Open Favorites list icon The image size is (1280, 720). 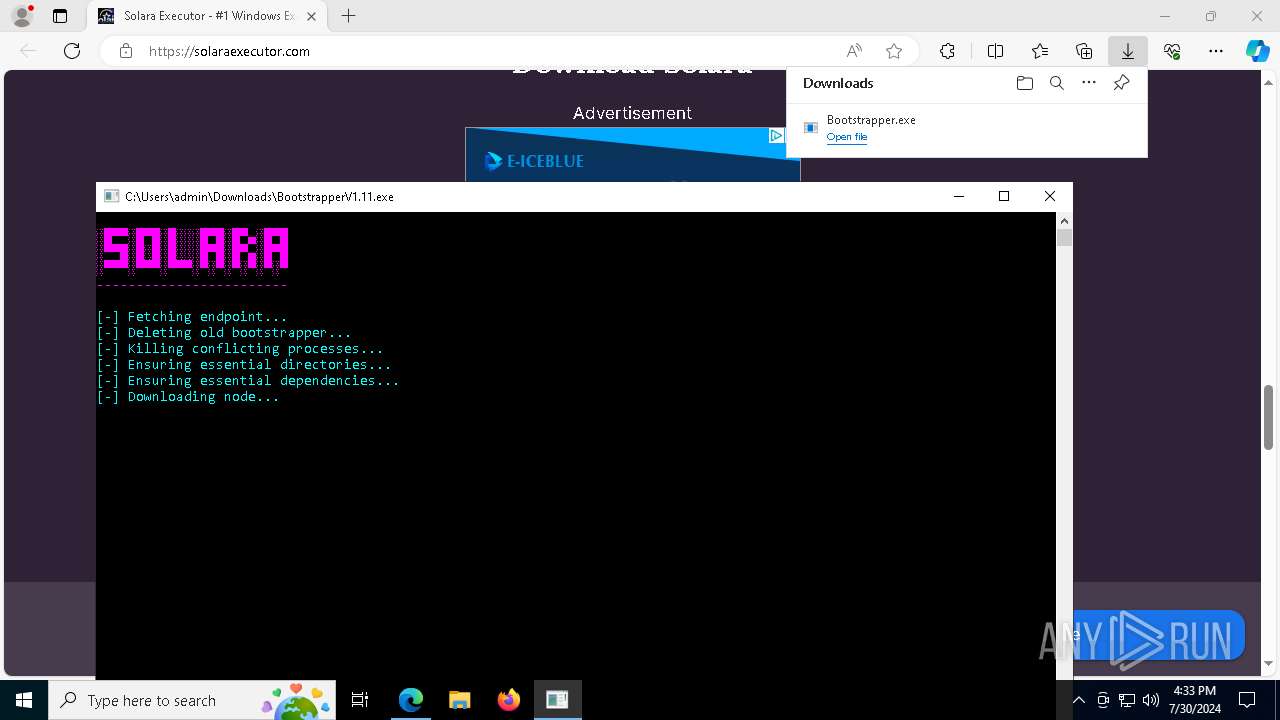(1040, 51)
